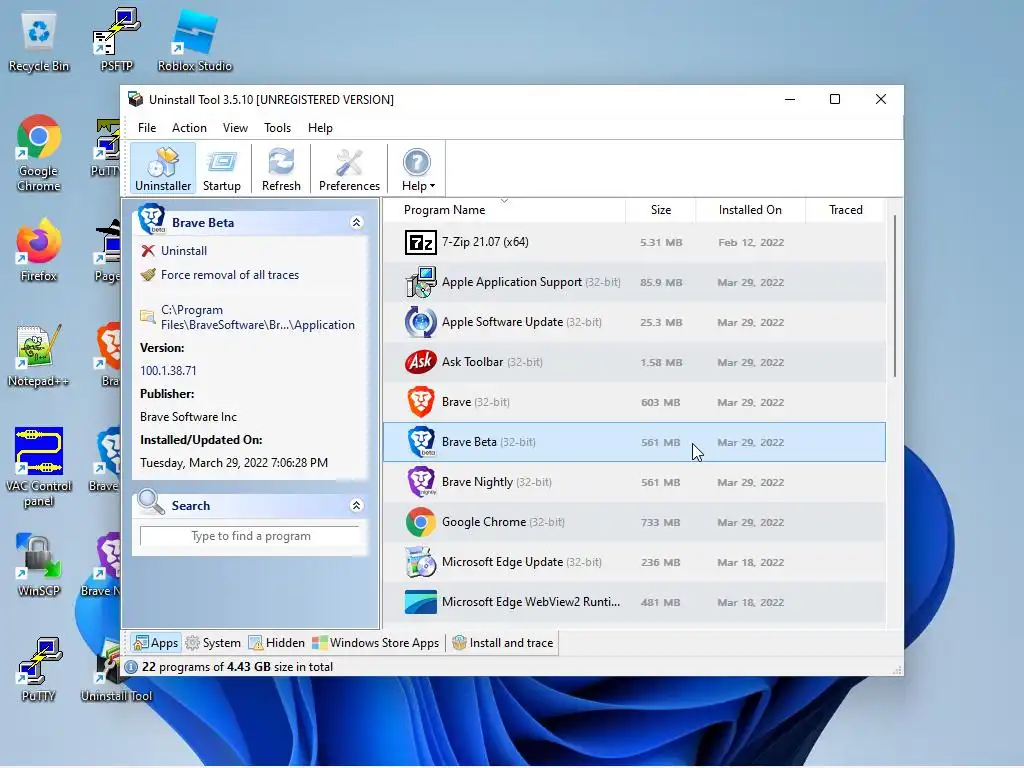The width and height of the screenshot is (1024, 768).
Task: Open the Help toolbar dropdown
Action: click(417, 168)
